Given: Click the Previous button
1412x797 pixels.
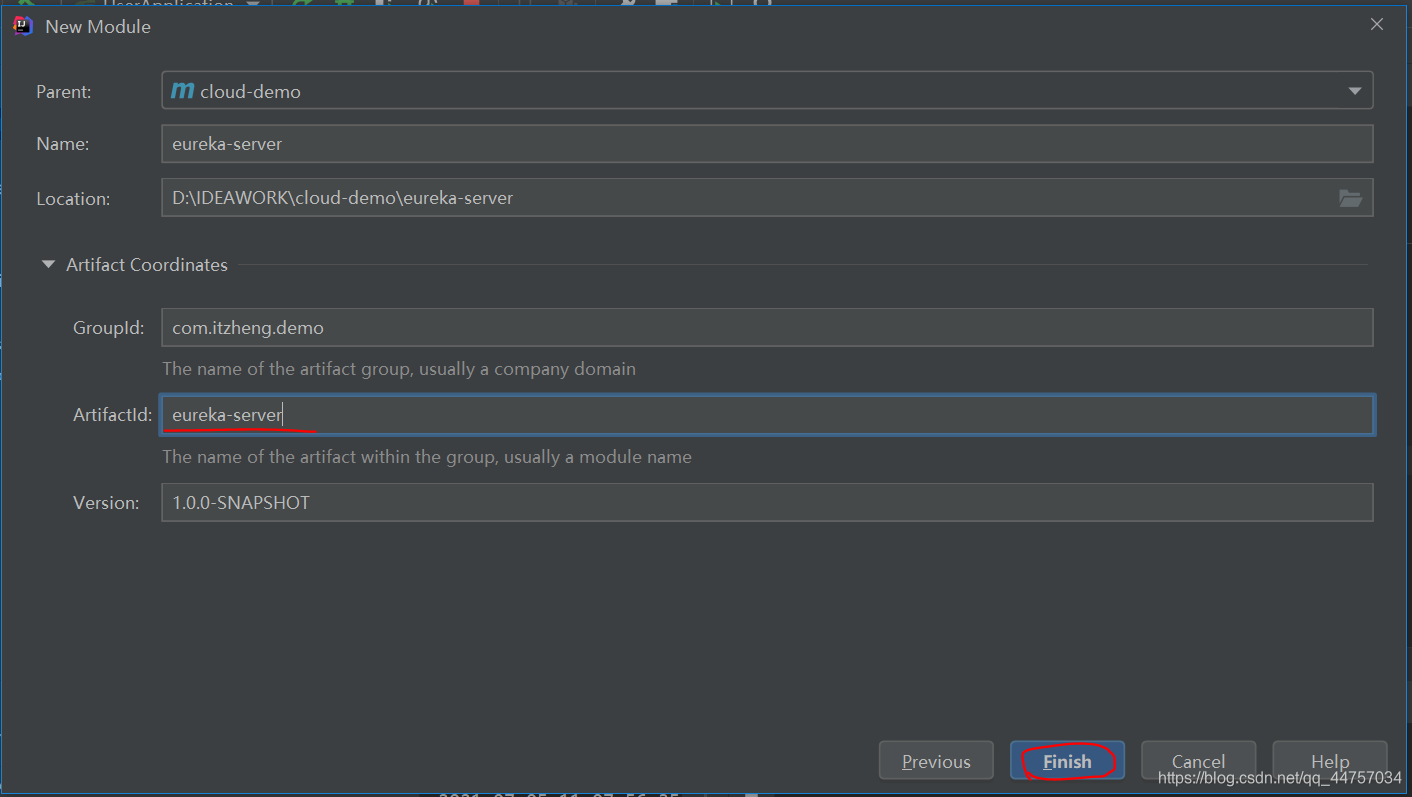Looking at the screenshot, I should click(936, 761).
